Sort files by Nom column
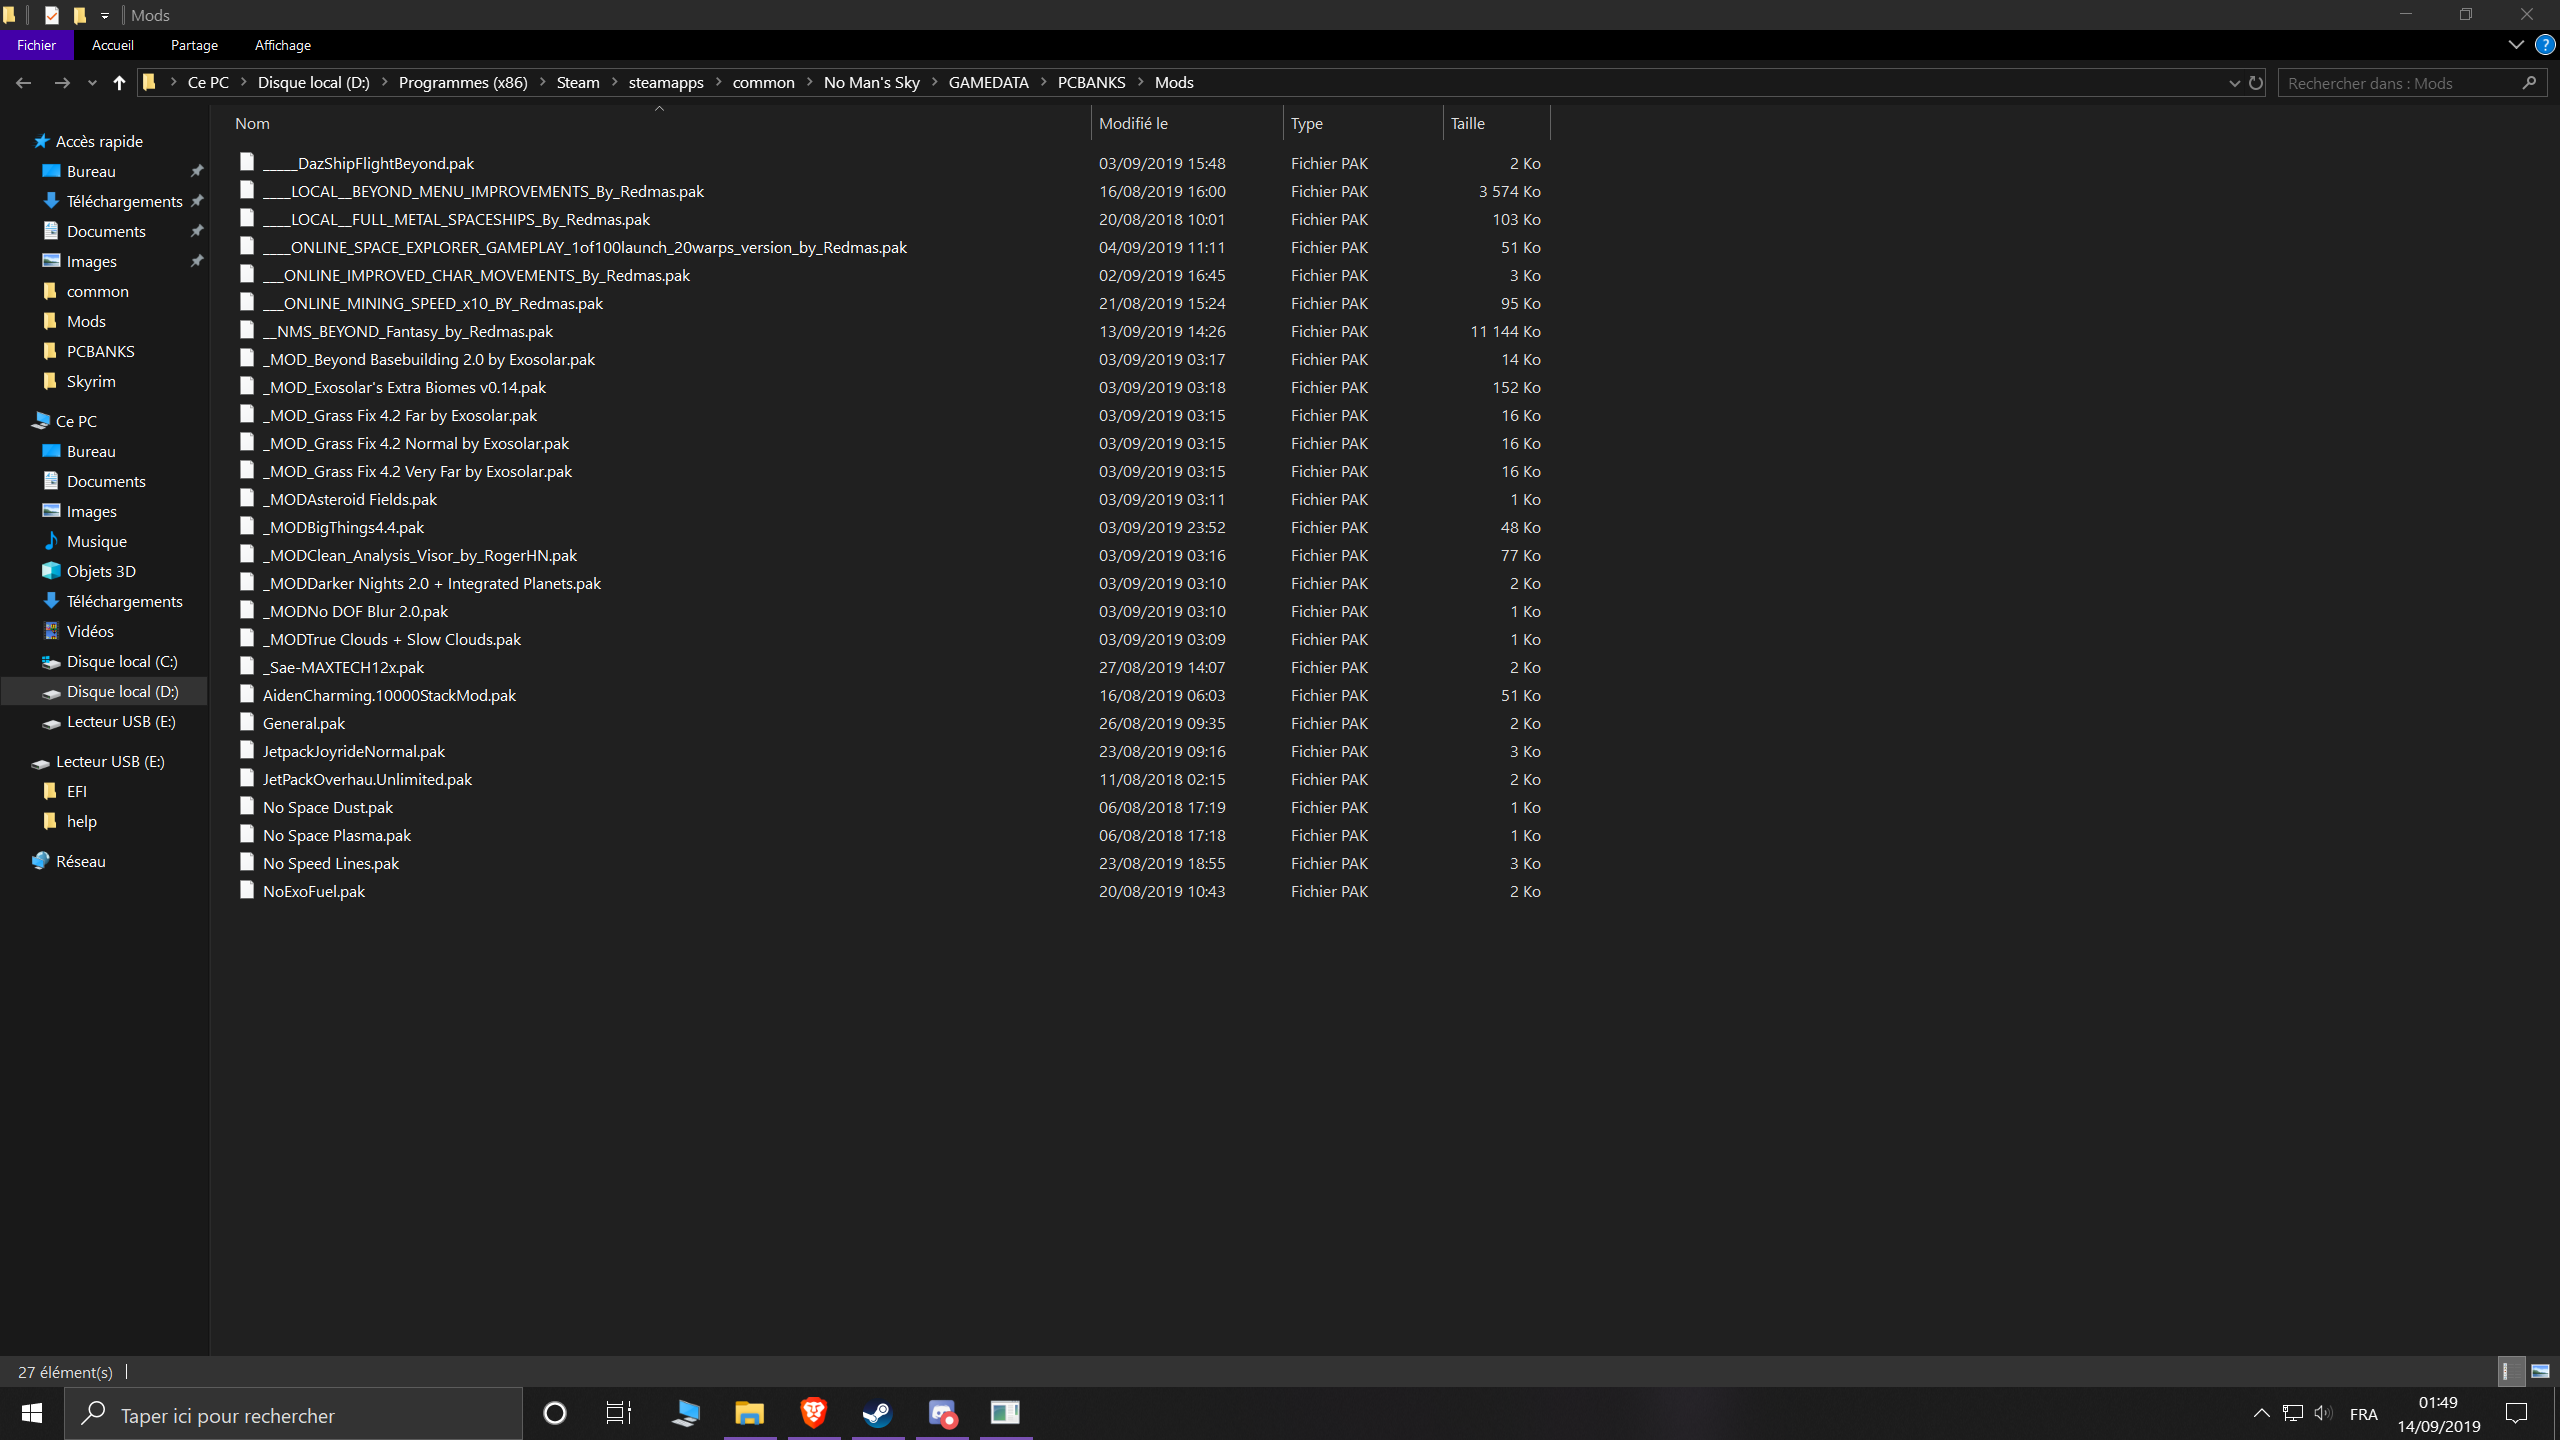 pyautogui.click(x=660, y=123)
